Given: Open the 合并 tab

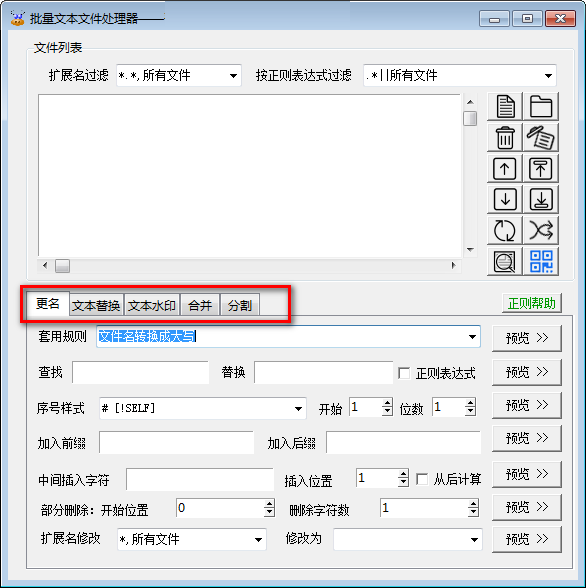Looking at the screenshot, I should [x=200, y=306].
